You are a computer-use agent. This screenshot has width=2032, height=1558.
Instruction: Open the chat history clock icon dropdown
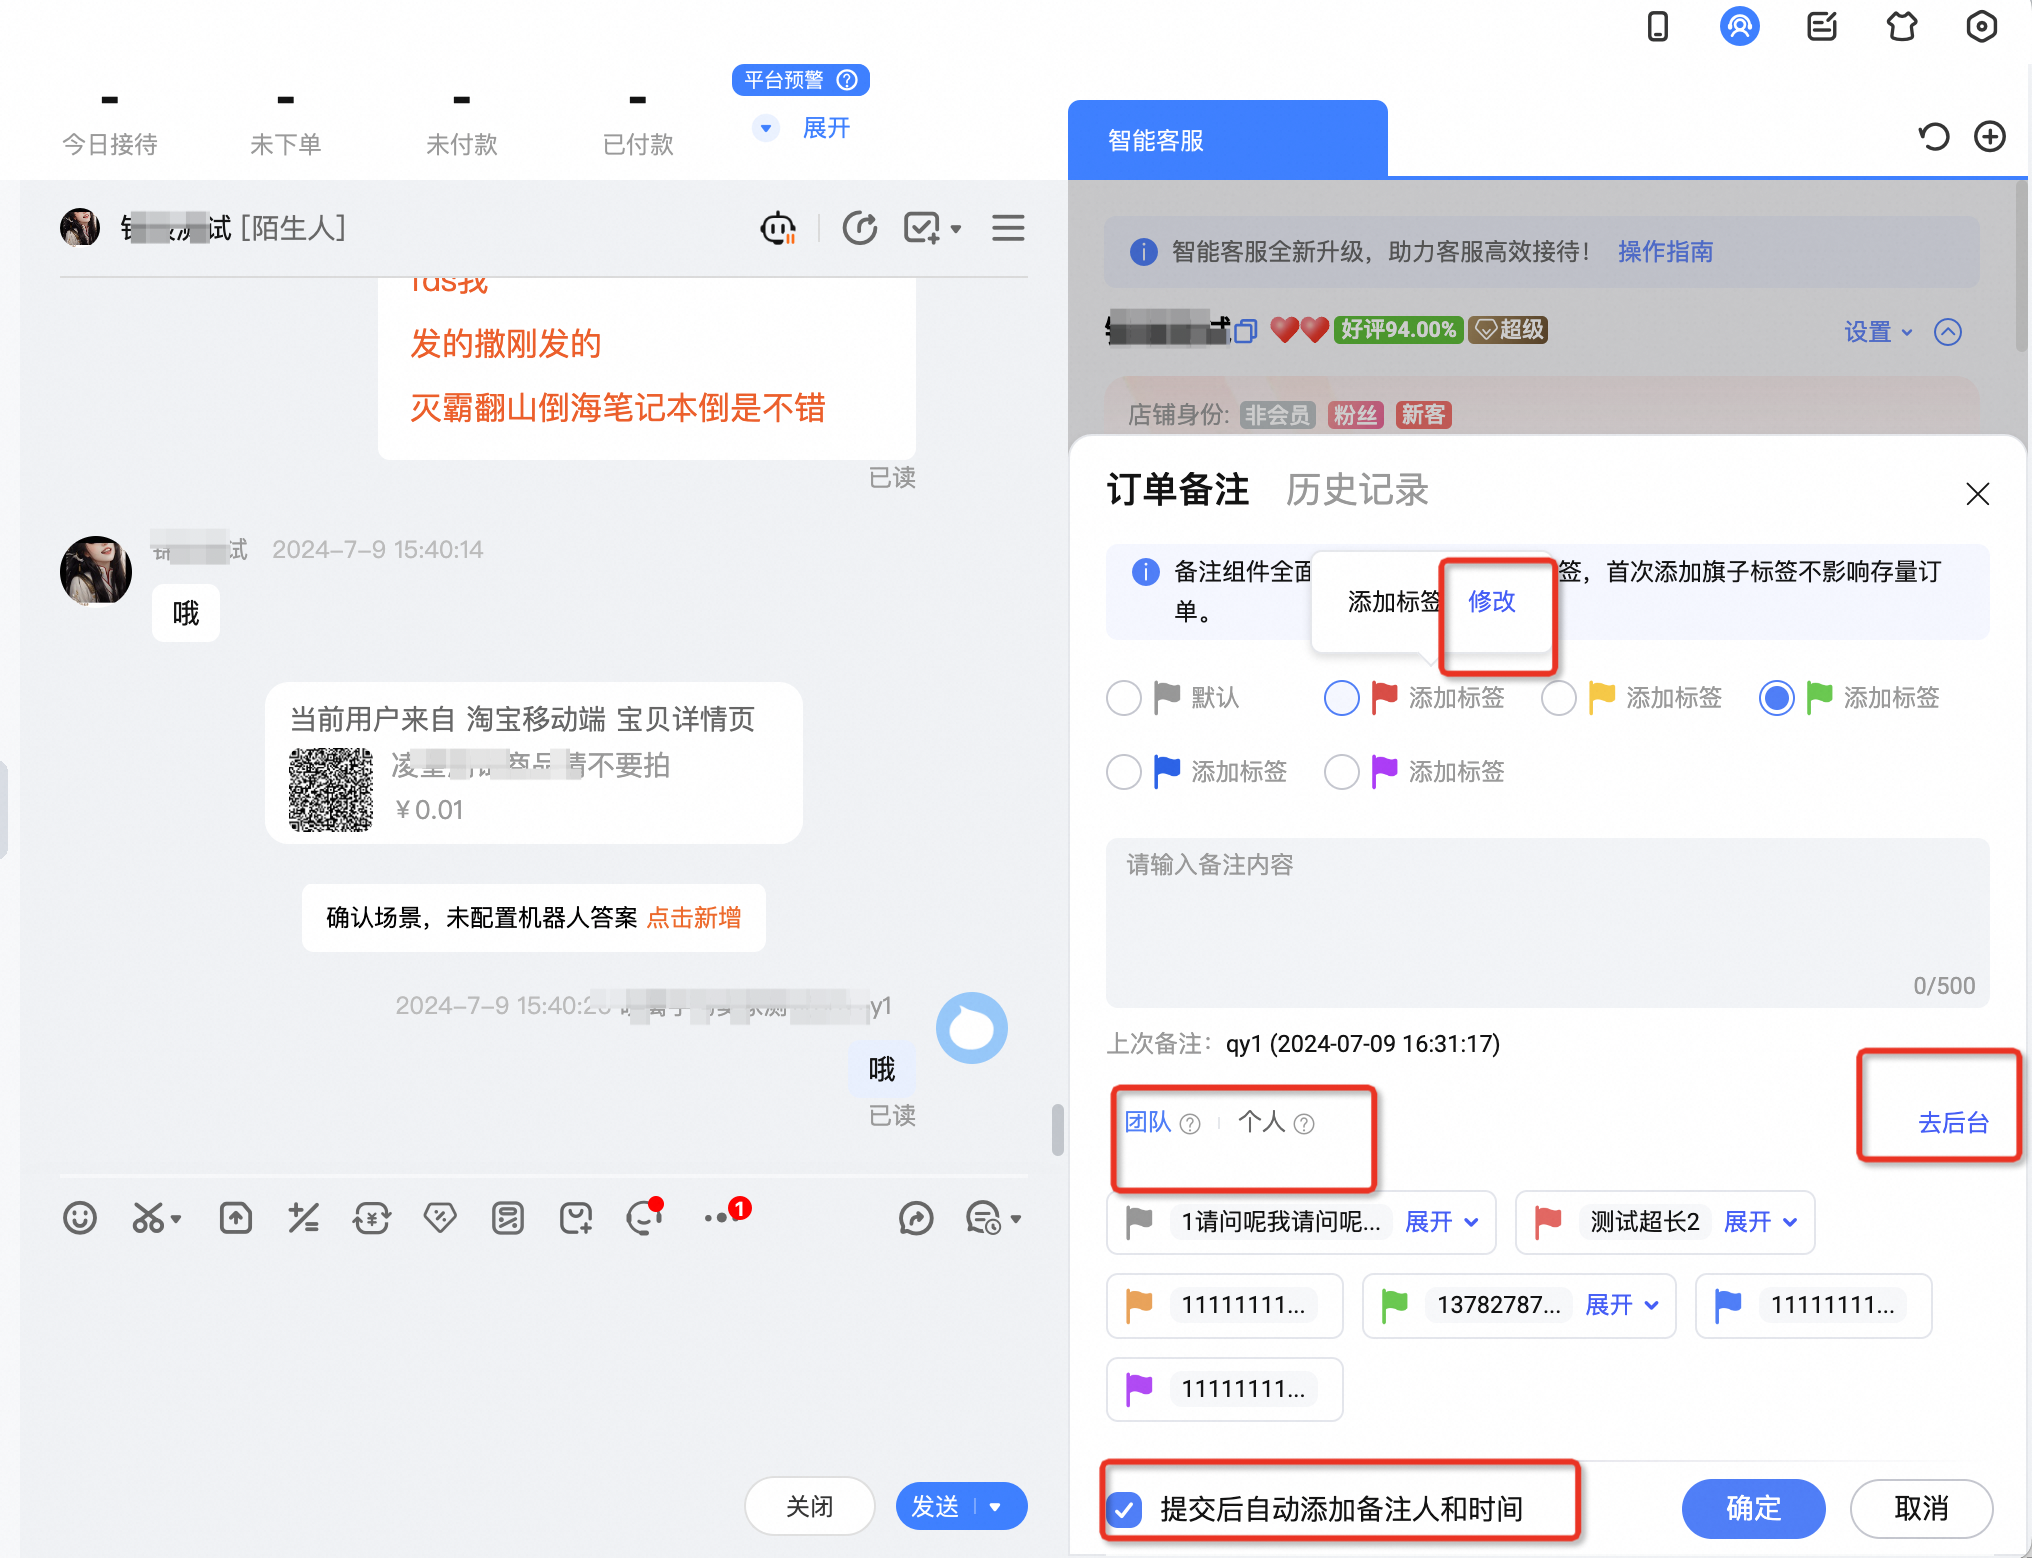click(992, 1218)
